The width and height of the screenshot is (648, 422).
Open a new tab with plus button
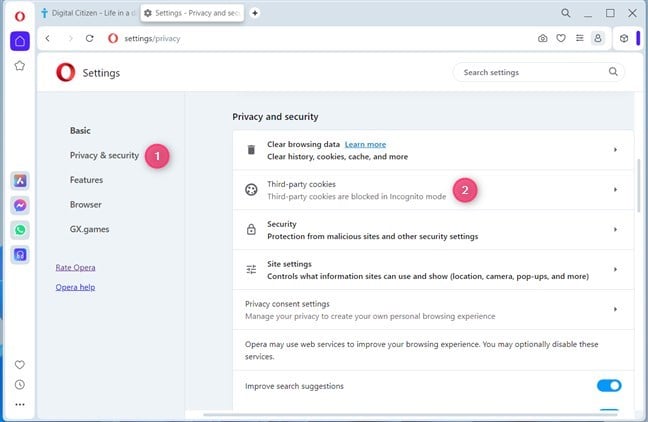click(x=255, y=13)
